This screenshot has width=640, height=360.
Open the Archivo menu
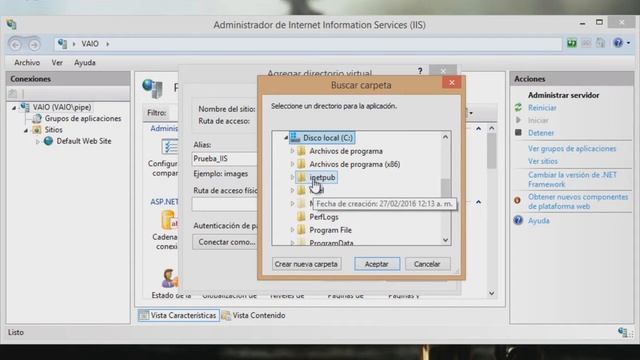27,63
